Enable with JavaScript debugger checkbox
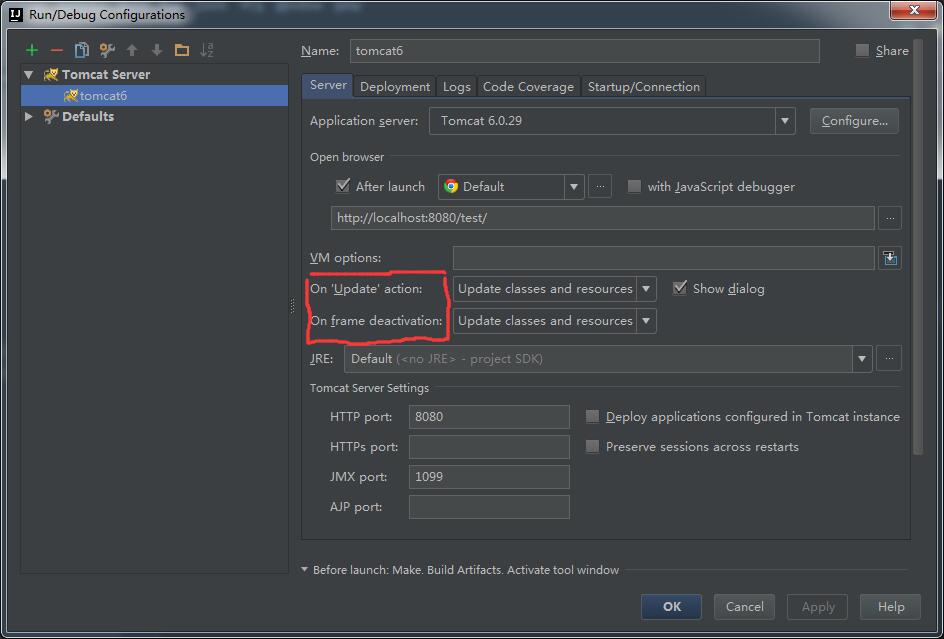 (x=634, y=187)
